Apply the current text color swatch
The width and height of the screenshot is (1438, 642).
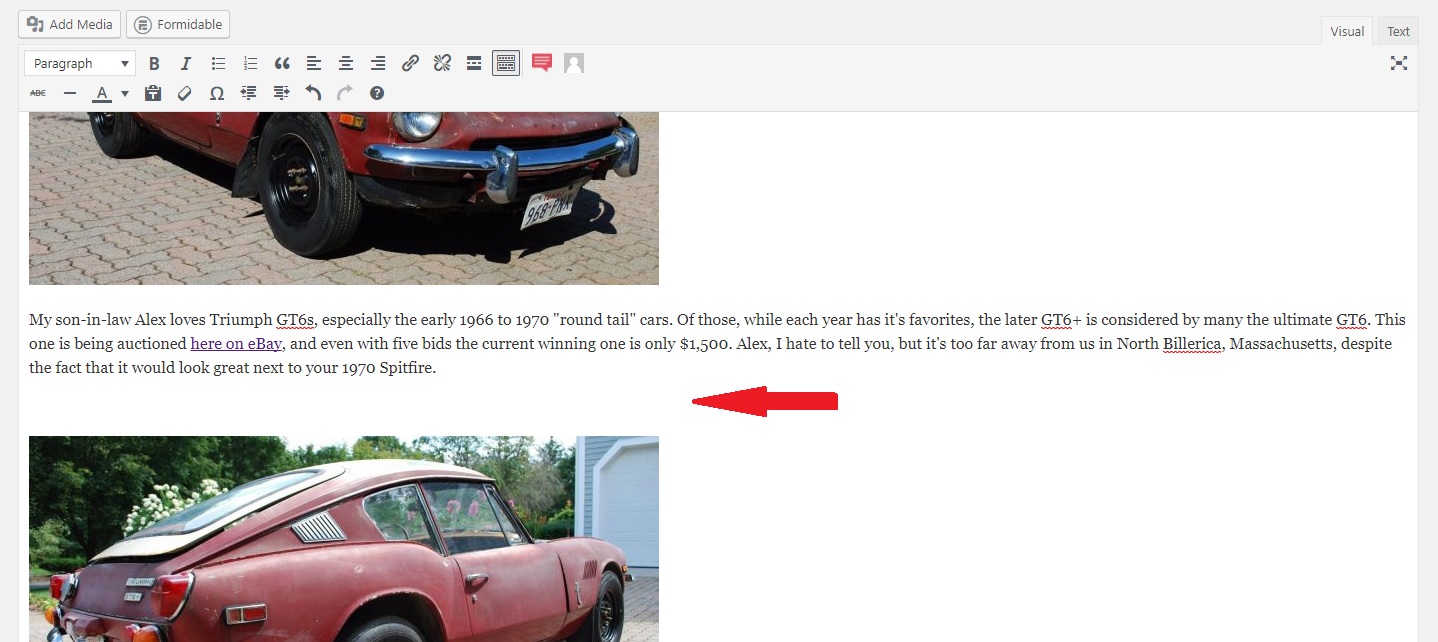[102, 93]
